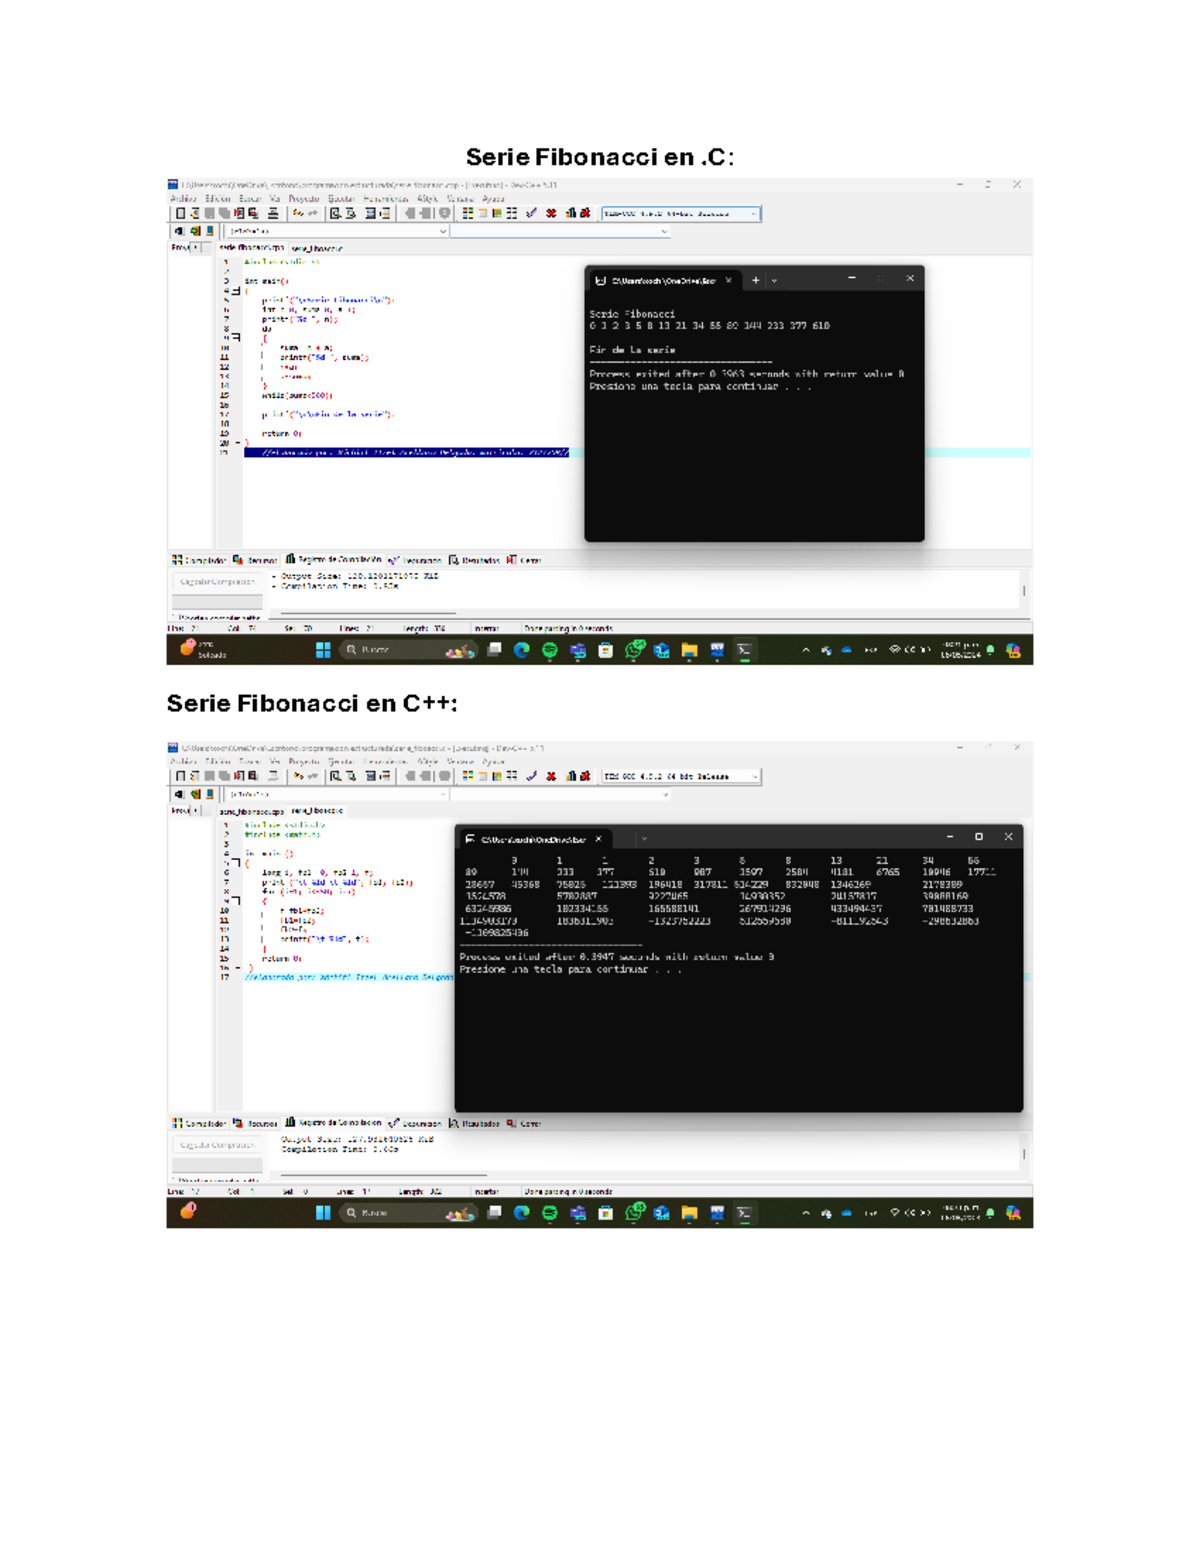Open the (globals) class browser dropdown

[442, 232]
